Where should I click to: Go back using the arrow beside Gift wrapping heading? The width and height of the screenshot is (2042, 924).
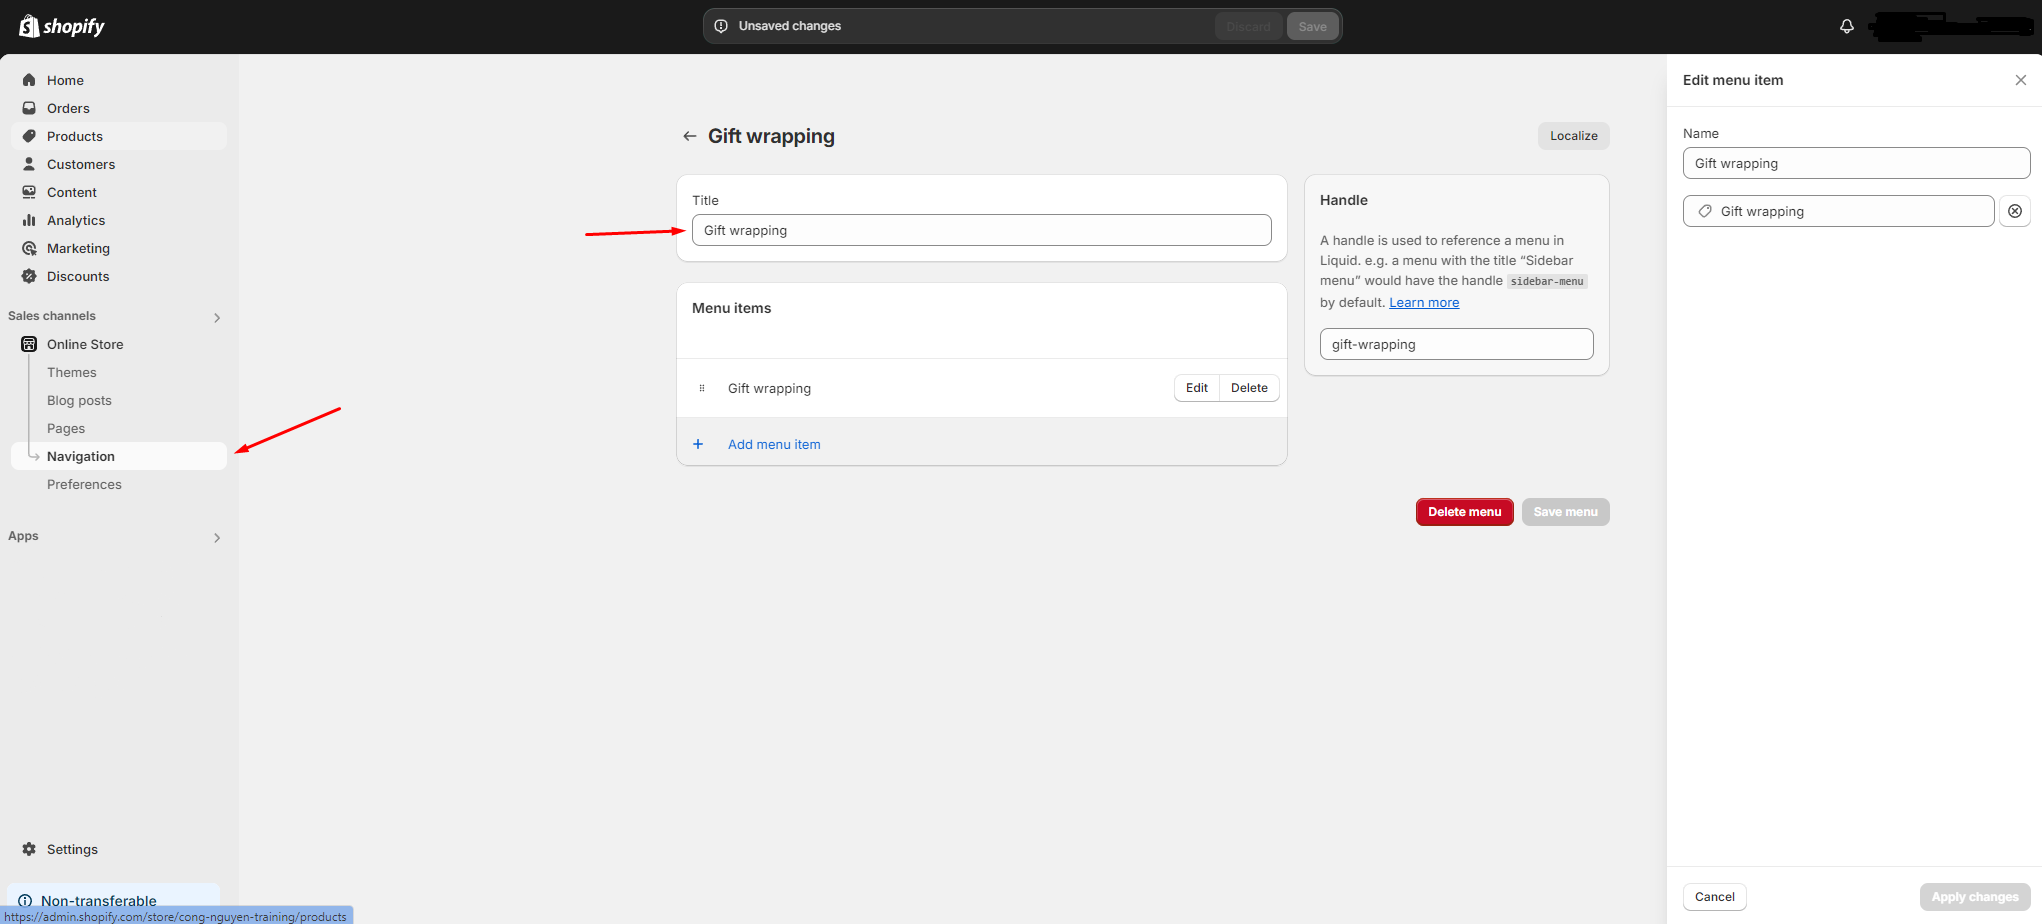point(689,136)
